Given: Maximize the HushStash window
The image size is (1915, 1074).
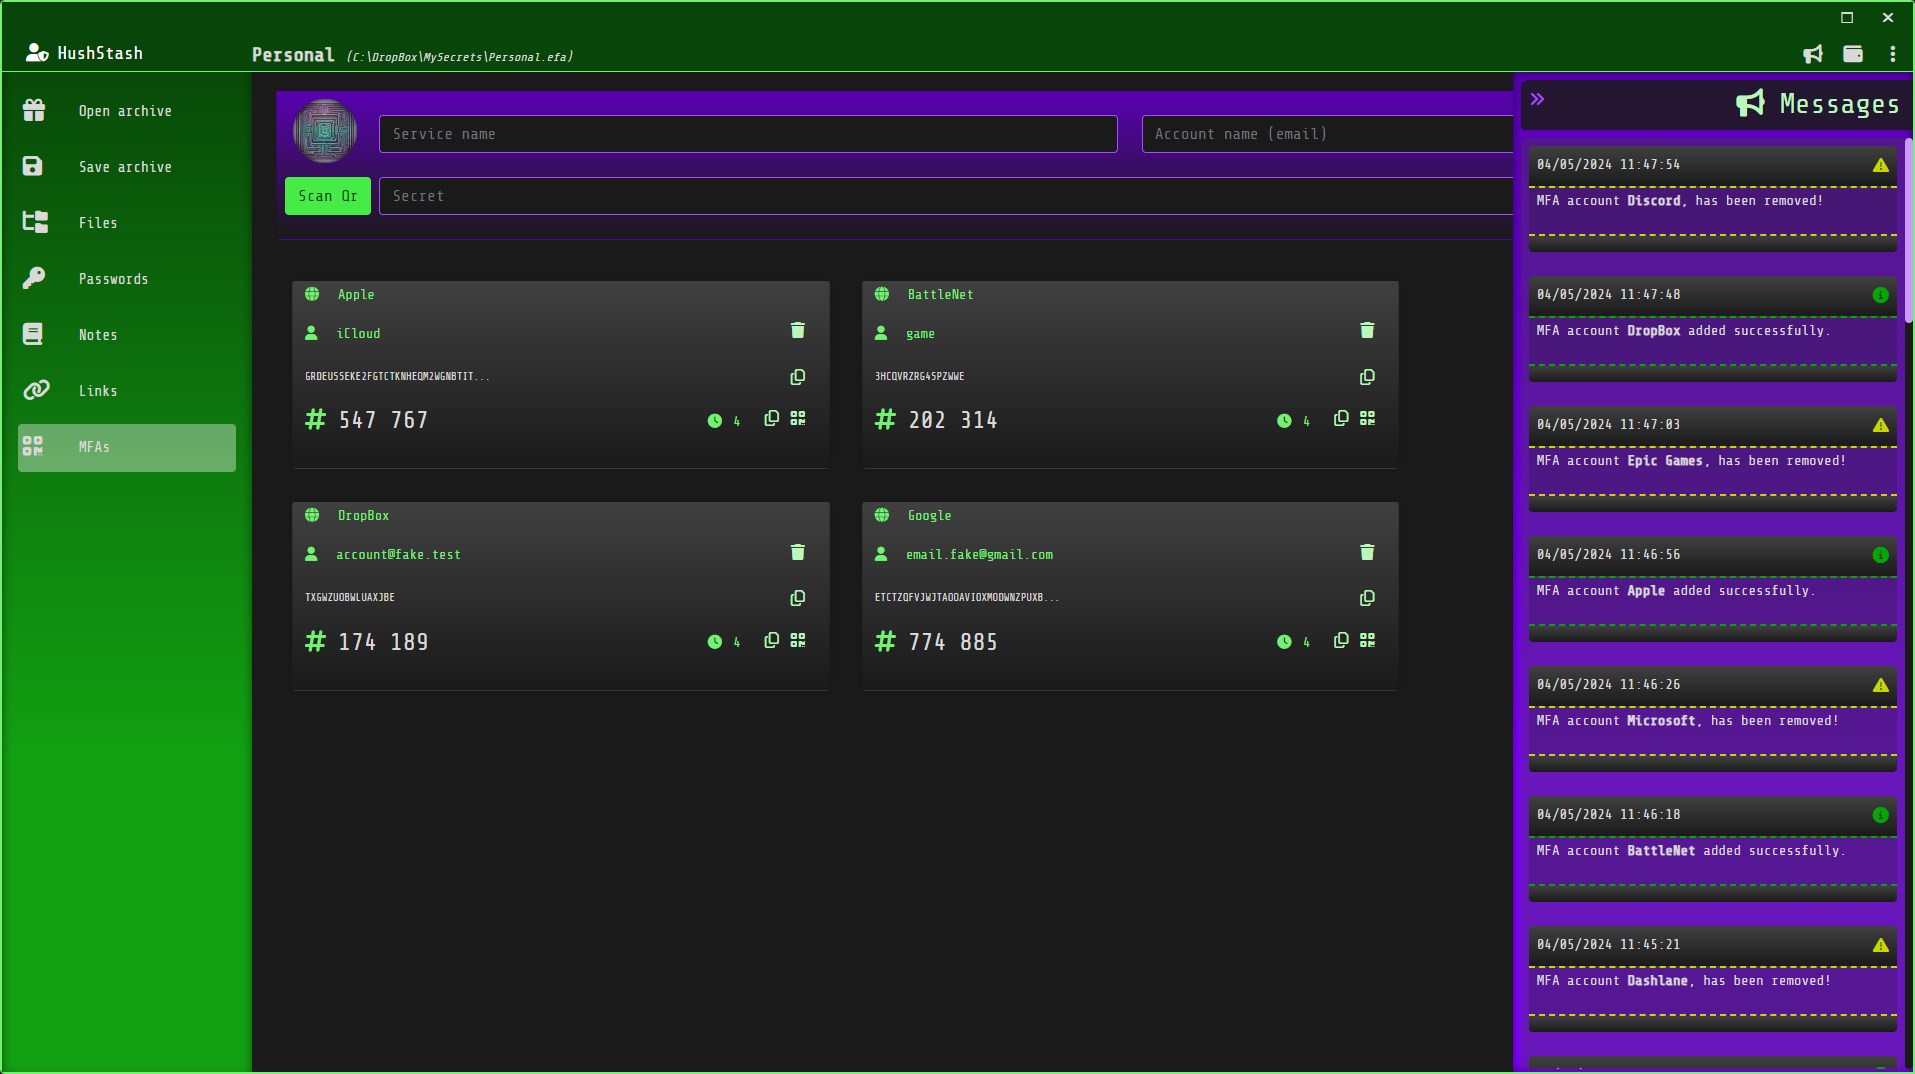Looking at the screenshot, I should (x=1847, y=17).
